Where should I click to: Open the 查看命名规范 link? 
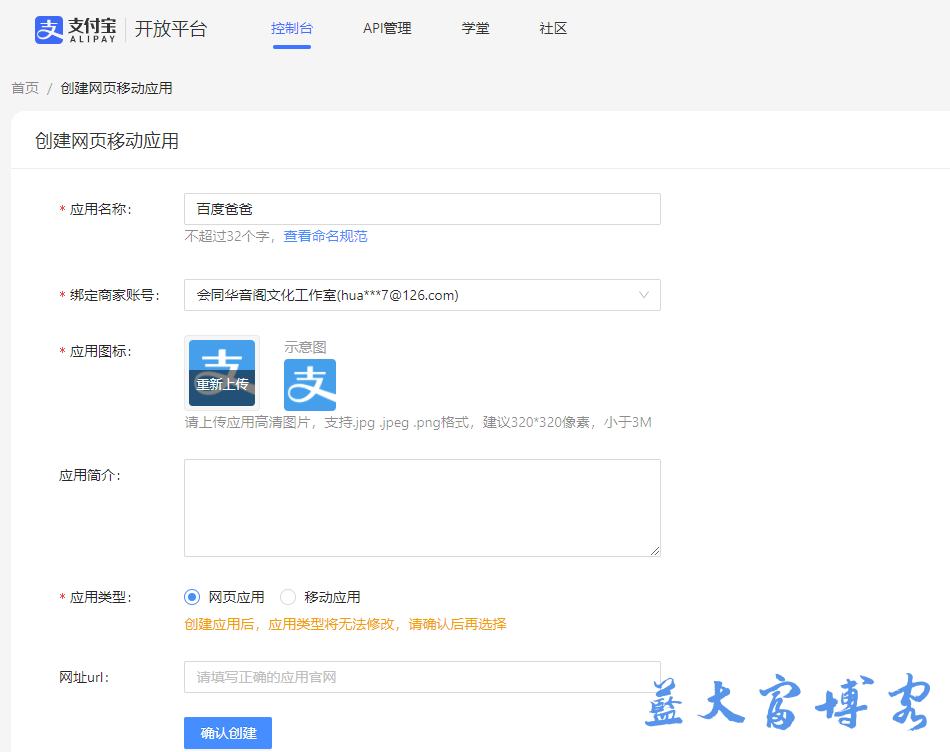tap(325, 236)
